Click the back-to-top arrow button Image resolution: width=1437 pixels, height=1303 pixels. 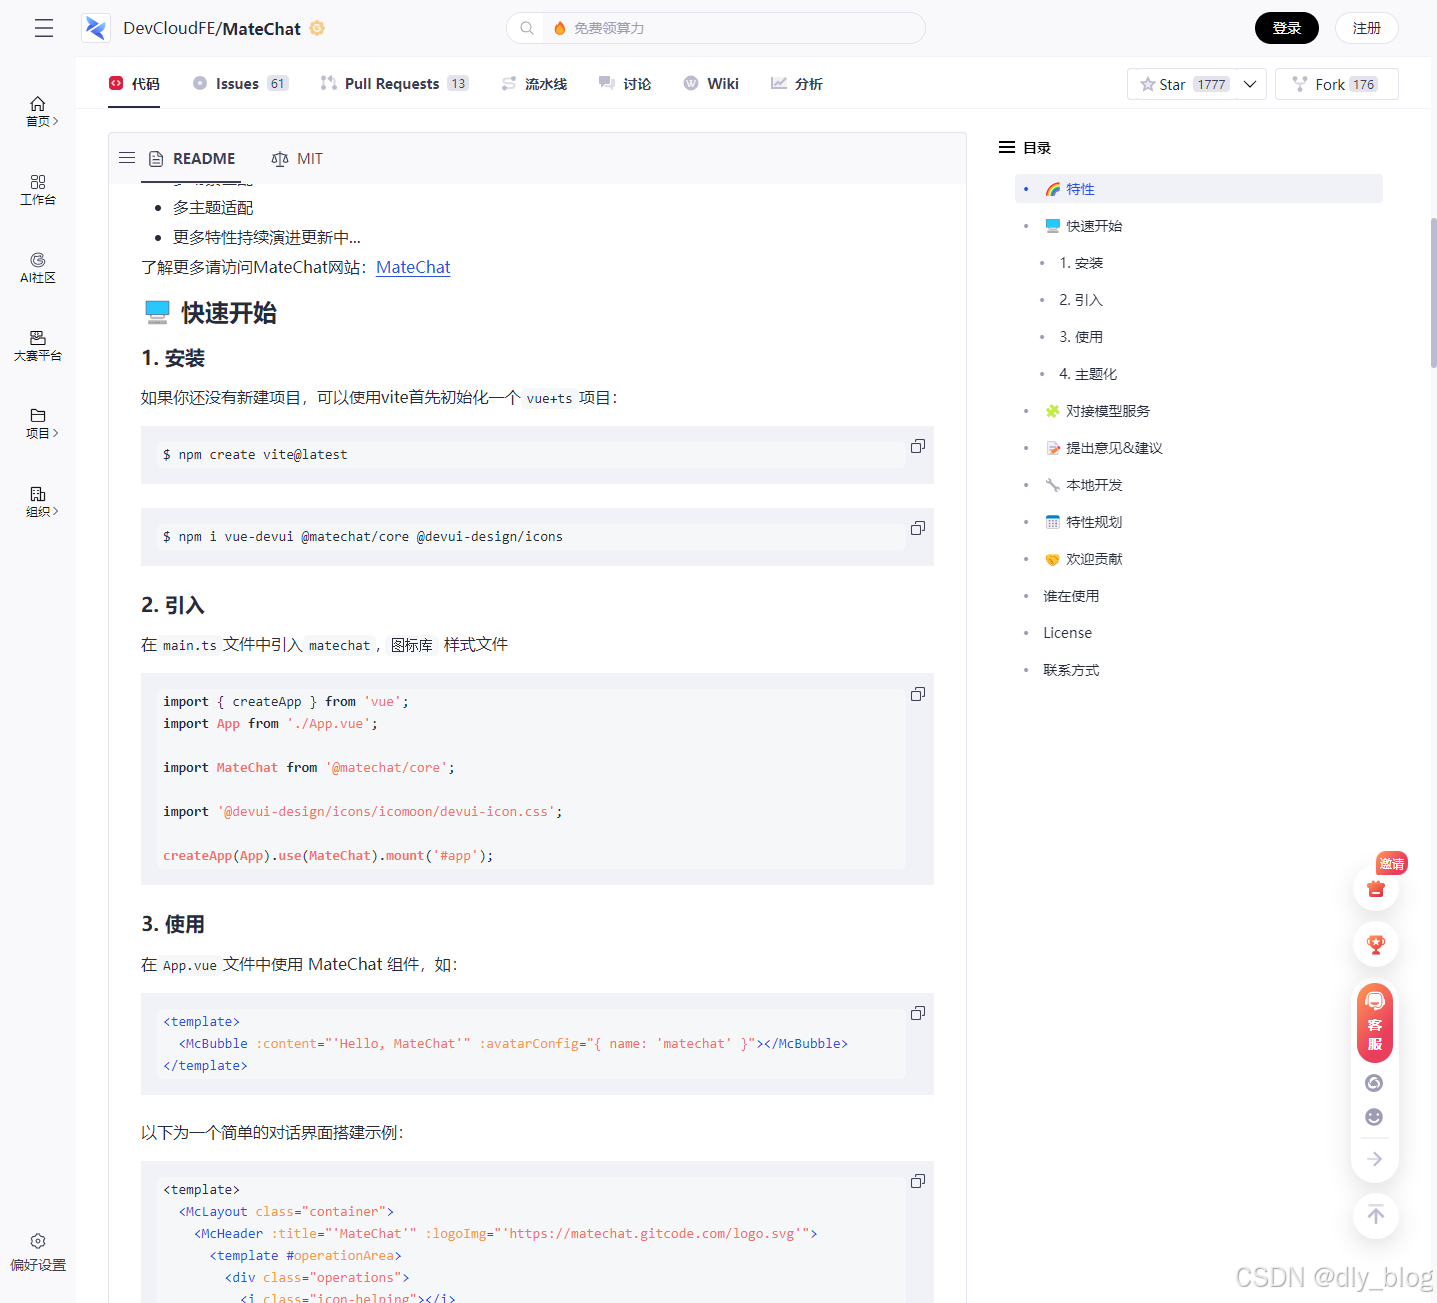click(1376, 1216)
